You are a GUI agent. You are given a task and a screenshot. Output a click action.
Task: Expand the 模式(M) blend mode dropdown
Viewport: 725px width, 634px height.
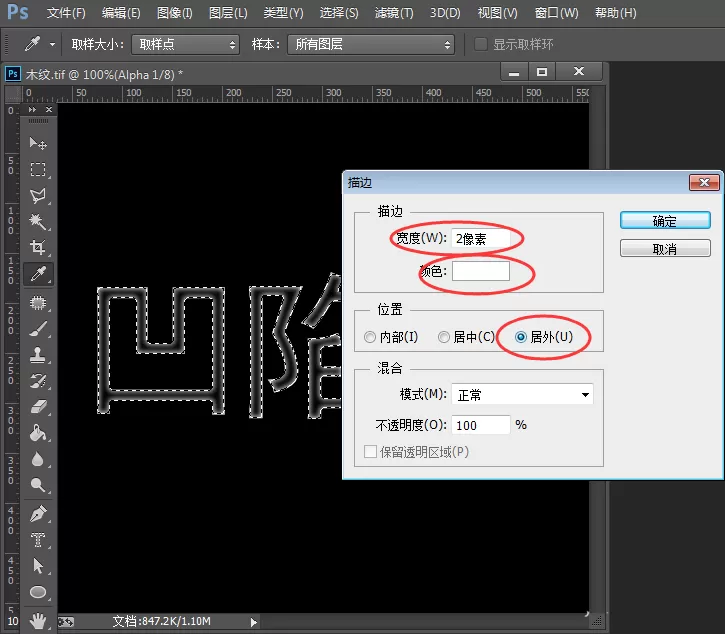(x=522, y=395)
